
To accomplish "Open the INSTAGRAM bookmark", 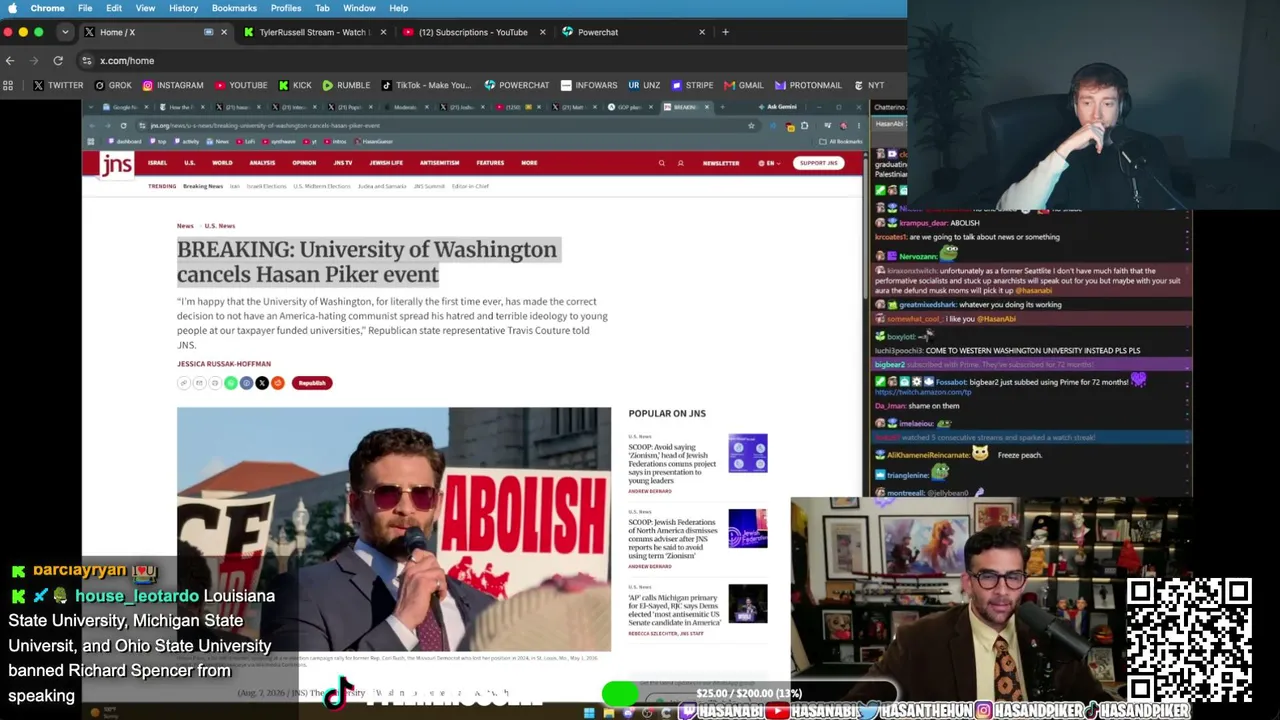I will pyautogui.click(x=172, y=85).
